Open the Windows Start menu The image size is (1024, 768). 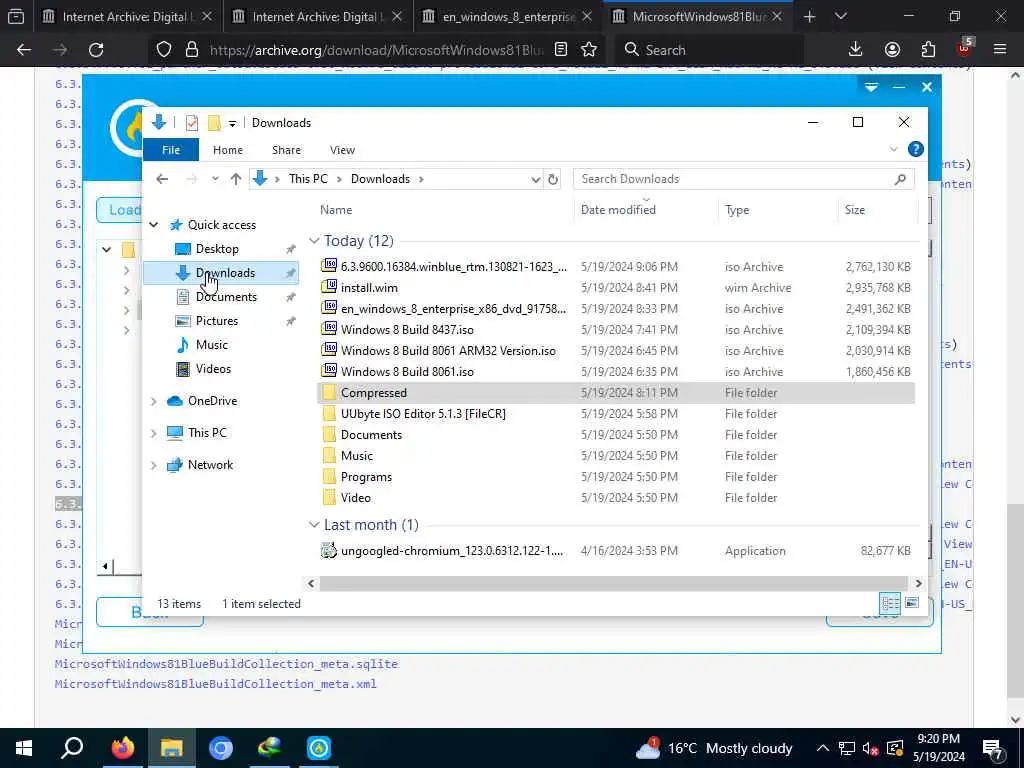coord(24,748)
